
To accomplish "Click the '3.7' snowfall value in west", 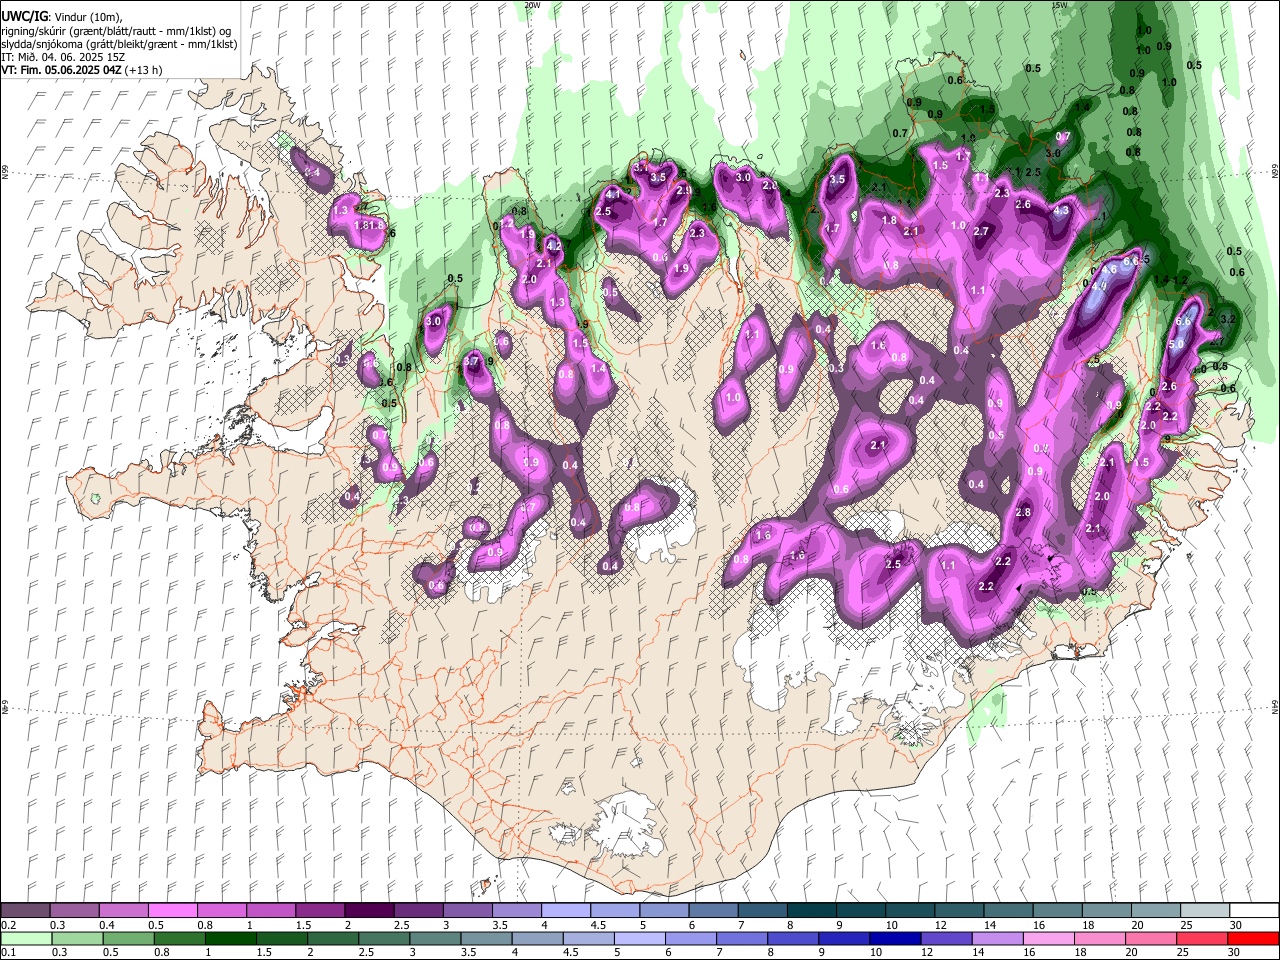I will pyautogui.click(x=473, y=362).
